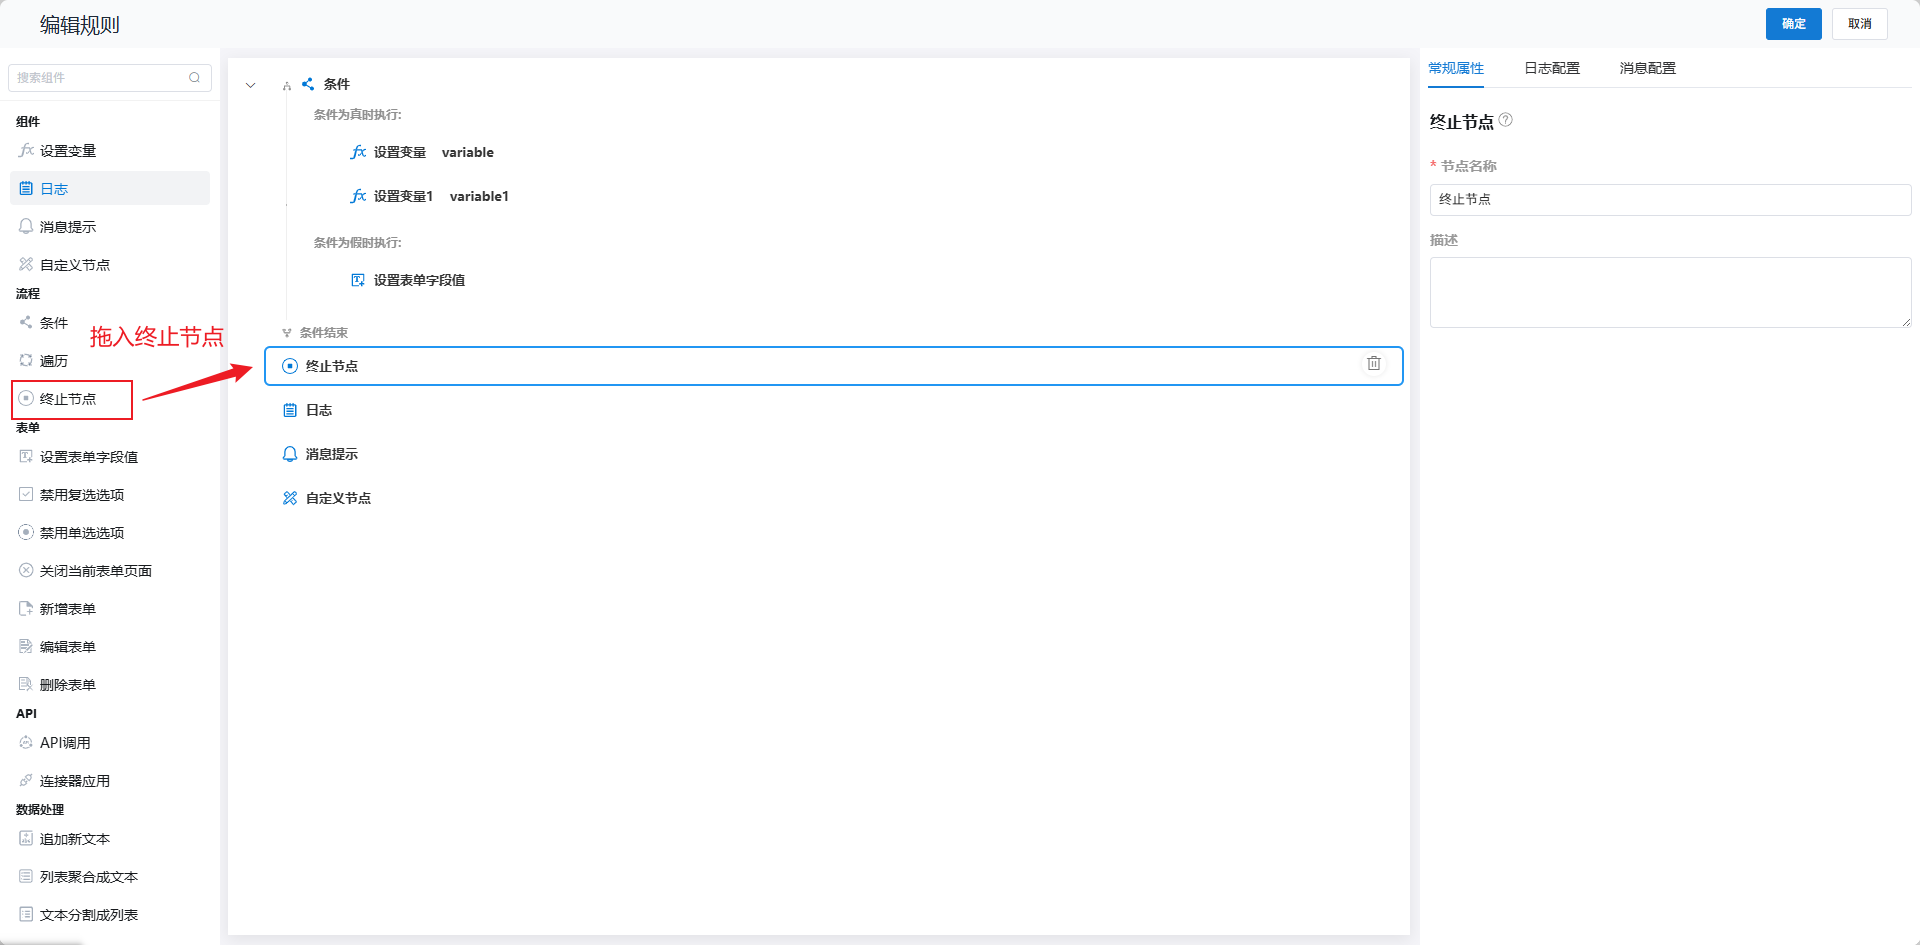Switch to the 日志配置 tab
This screenshot has height=945, width=1920.
point(1551,68)
